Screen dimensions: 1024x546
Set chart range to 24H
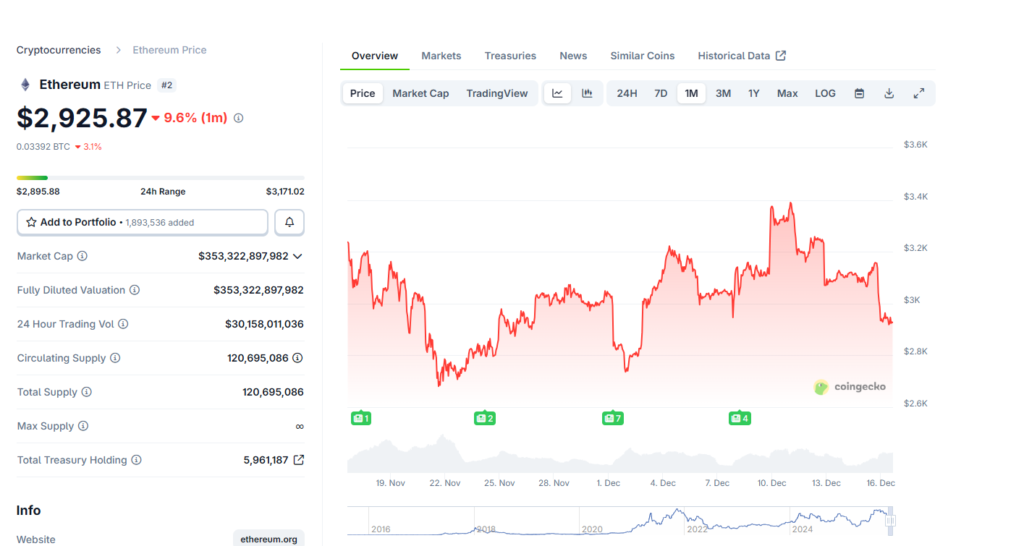point(627,93)
